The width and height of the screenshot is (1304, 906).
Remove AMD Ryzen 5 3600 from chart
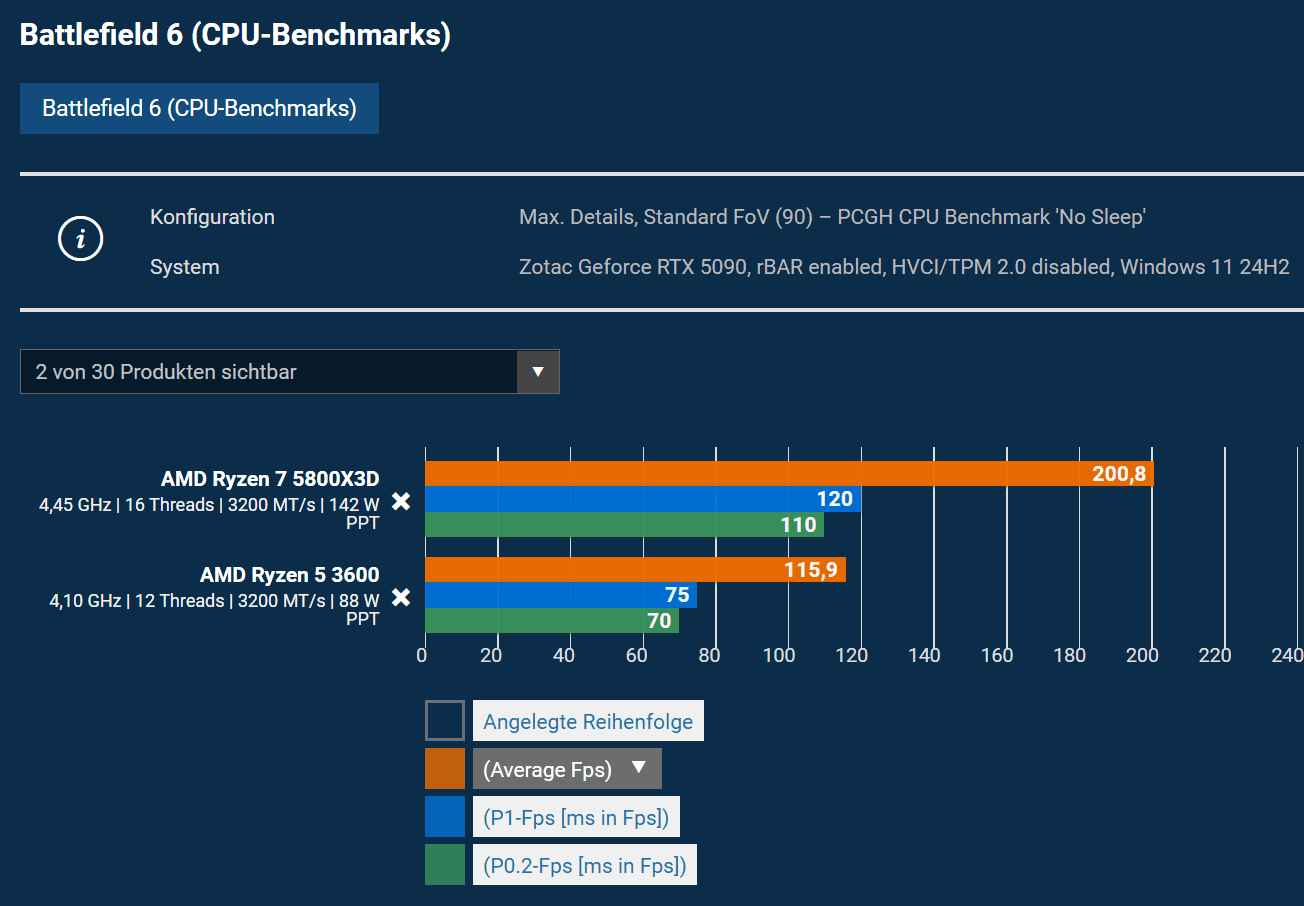(x=401, y=598)
